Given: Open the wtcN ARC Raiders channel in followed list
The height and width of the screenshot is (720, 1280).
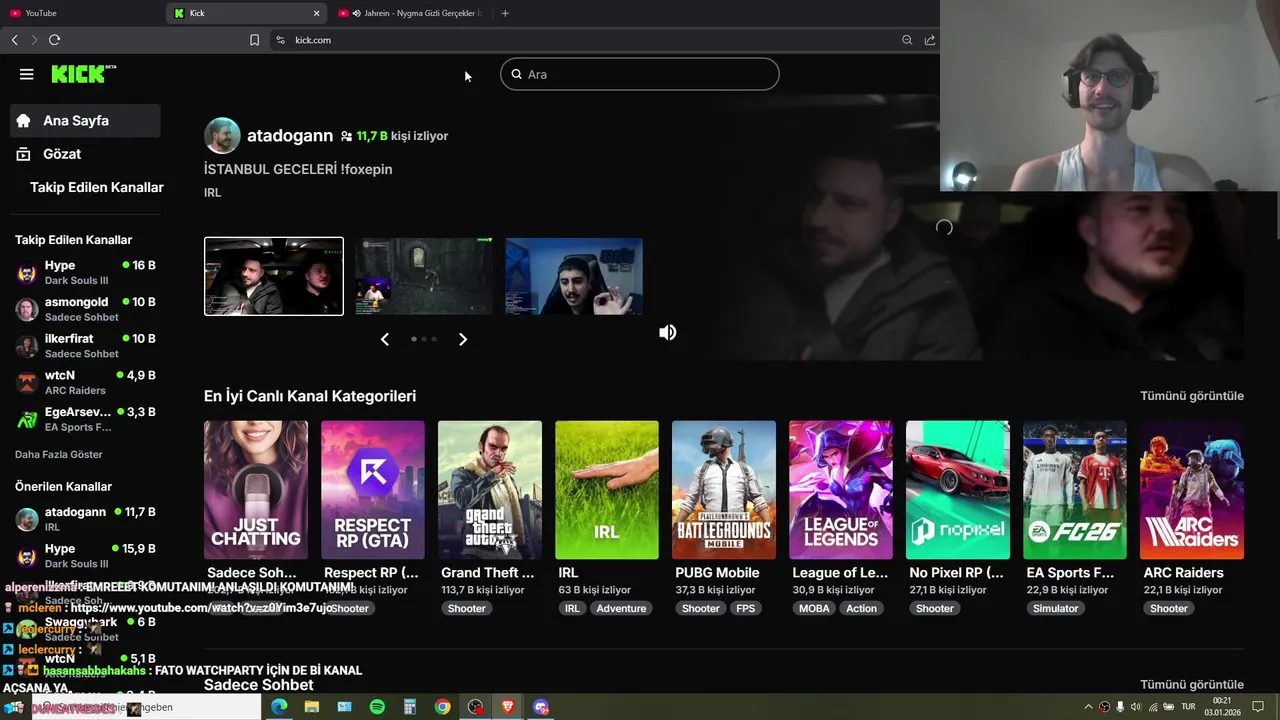Looking at the screenshot, I should coord(85,382).
